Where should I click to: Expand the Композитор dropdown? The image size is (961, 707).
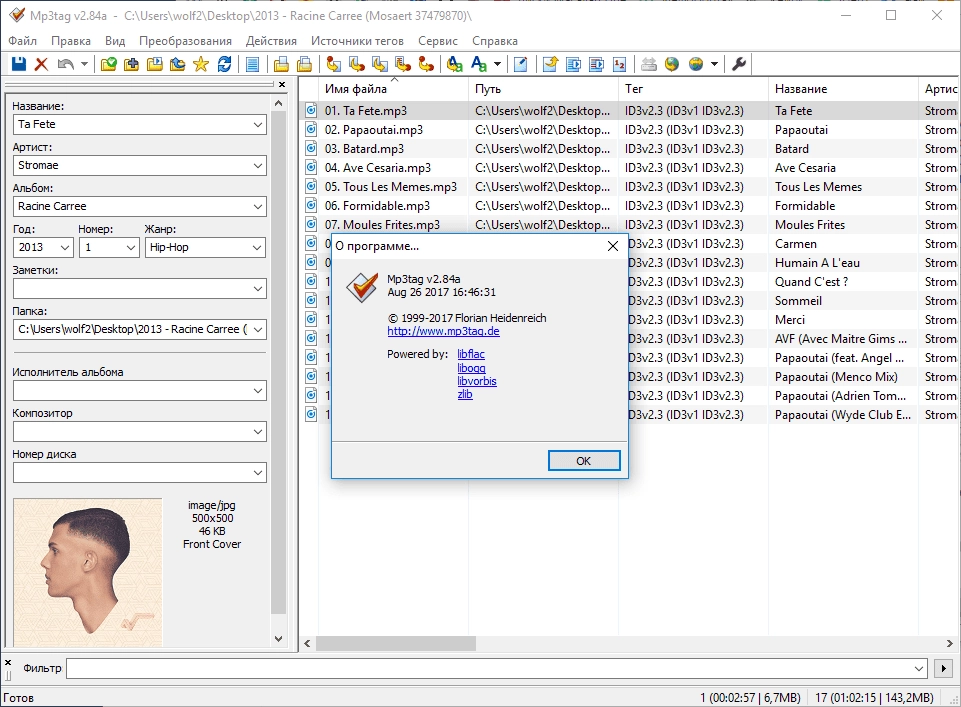(x=258, y=432)
